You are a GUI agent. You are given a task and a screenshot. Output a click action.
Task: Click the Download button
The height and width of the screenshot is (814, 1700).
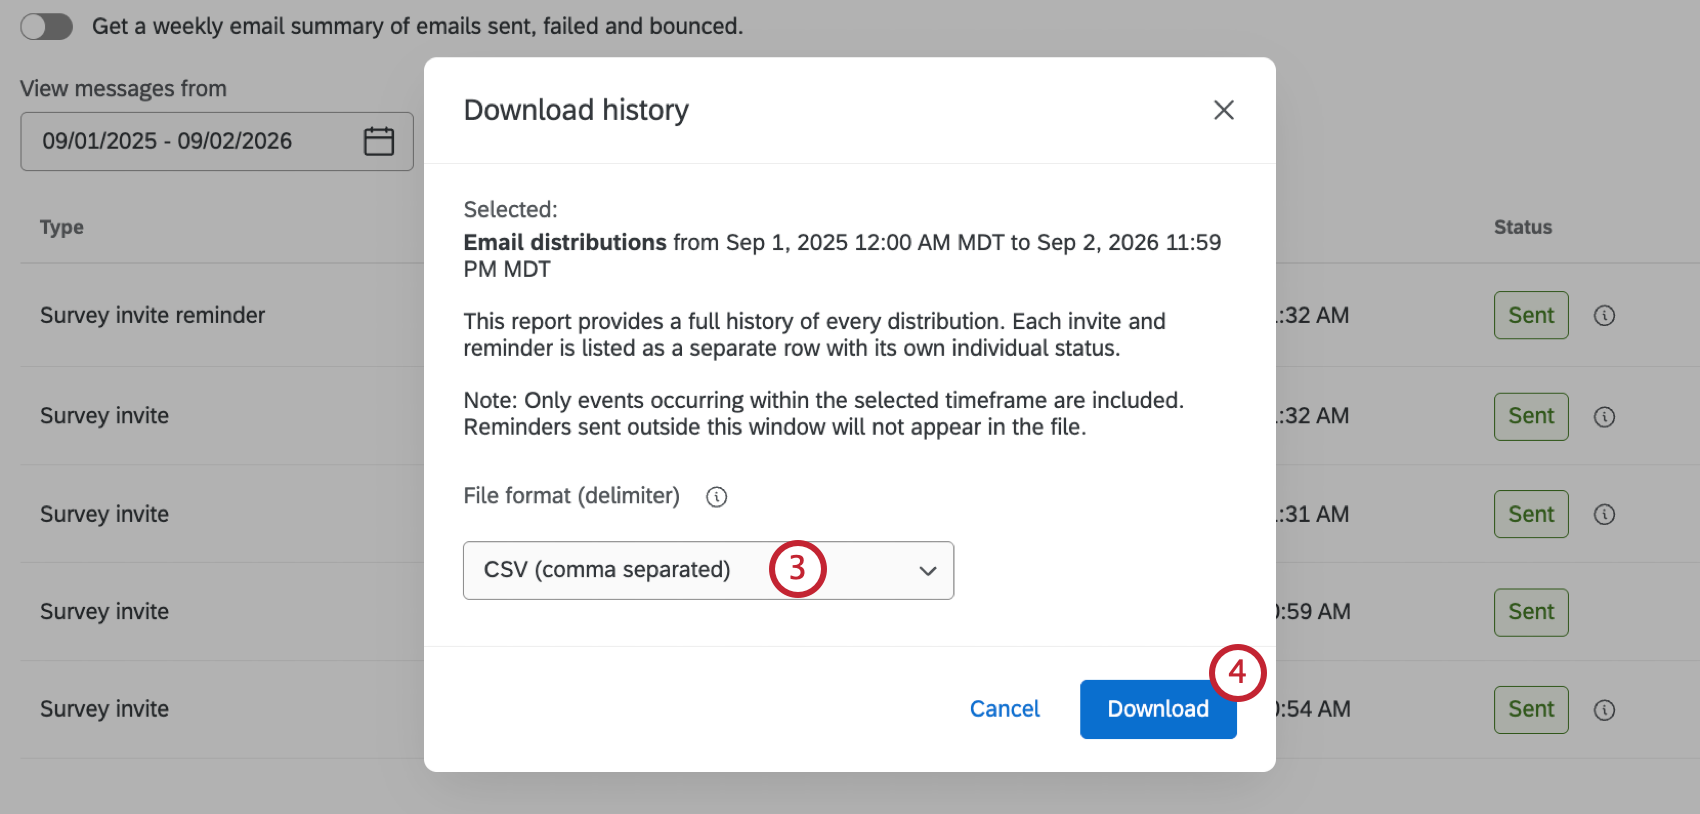pos(1158,709)
